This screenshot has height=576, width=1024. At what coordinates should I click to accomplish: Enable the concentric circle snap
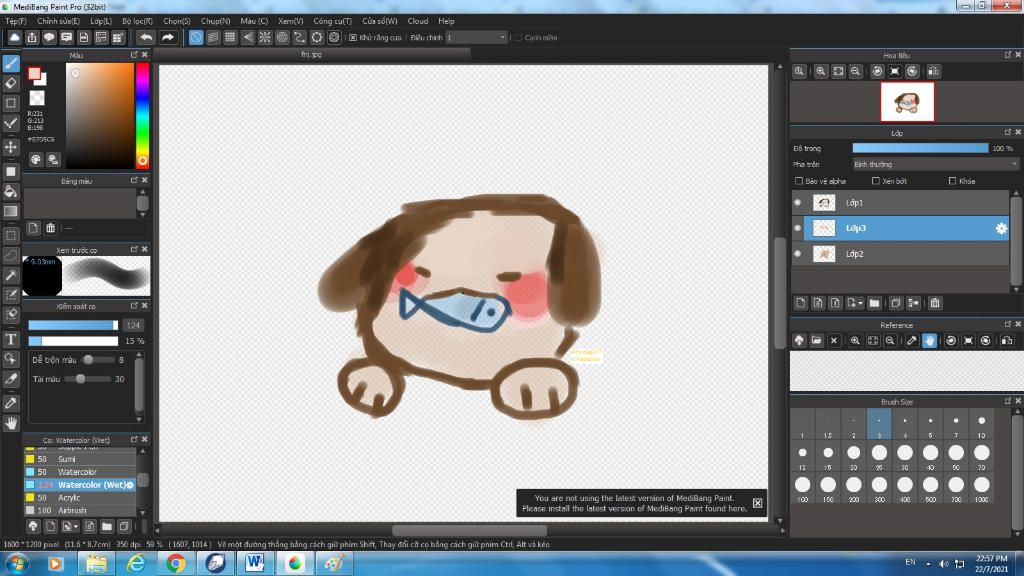(x=282, y=37)
